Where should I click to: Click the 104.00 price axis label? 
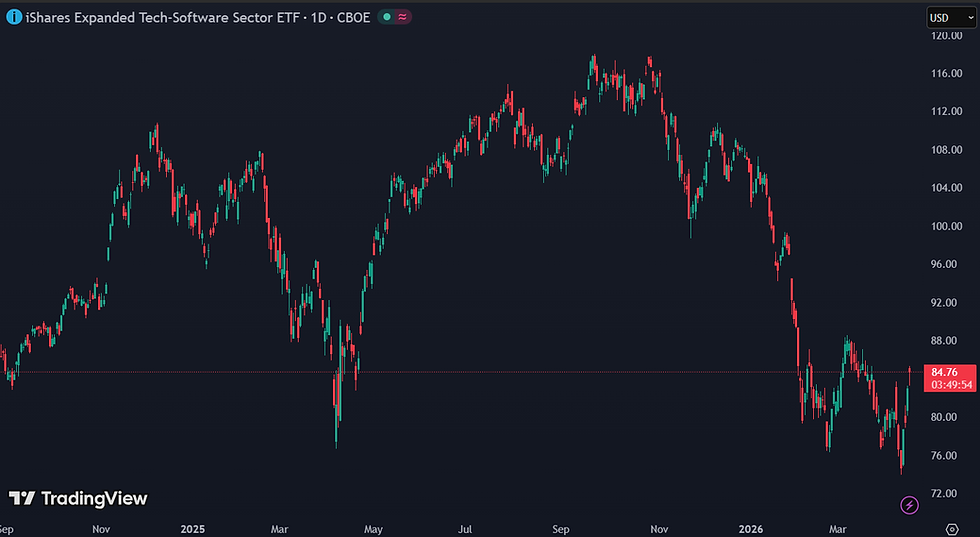click(x=947, y=188)
